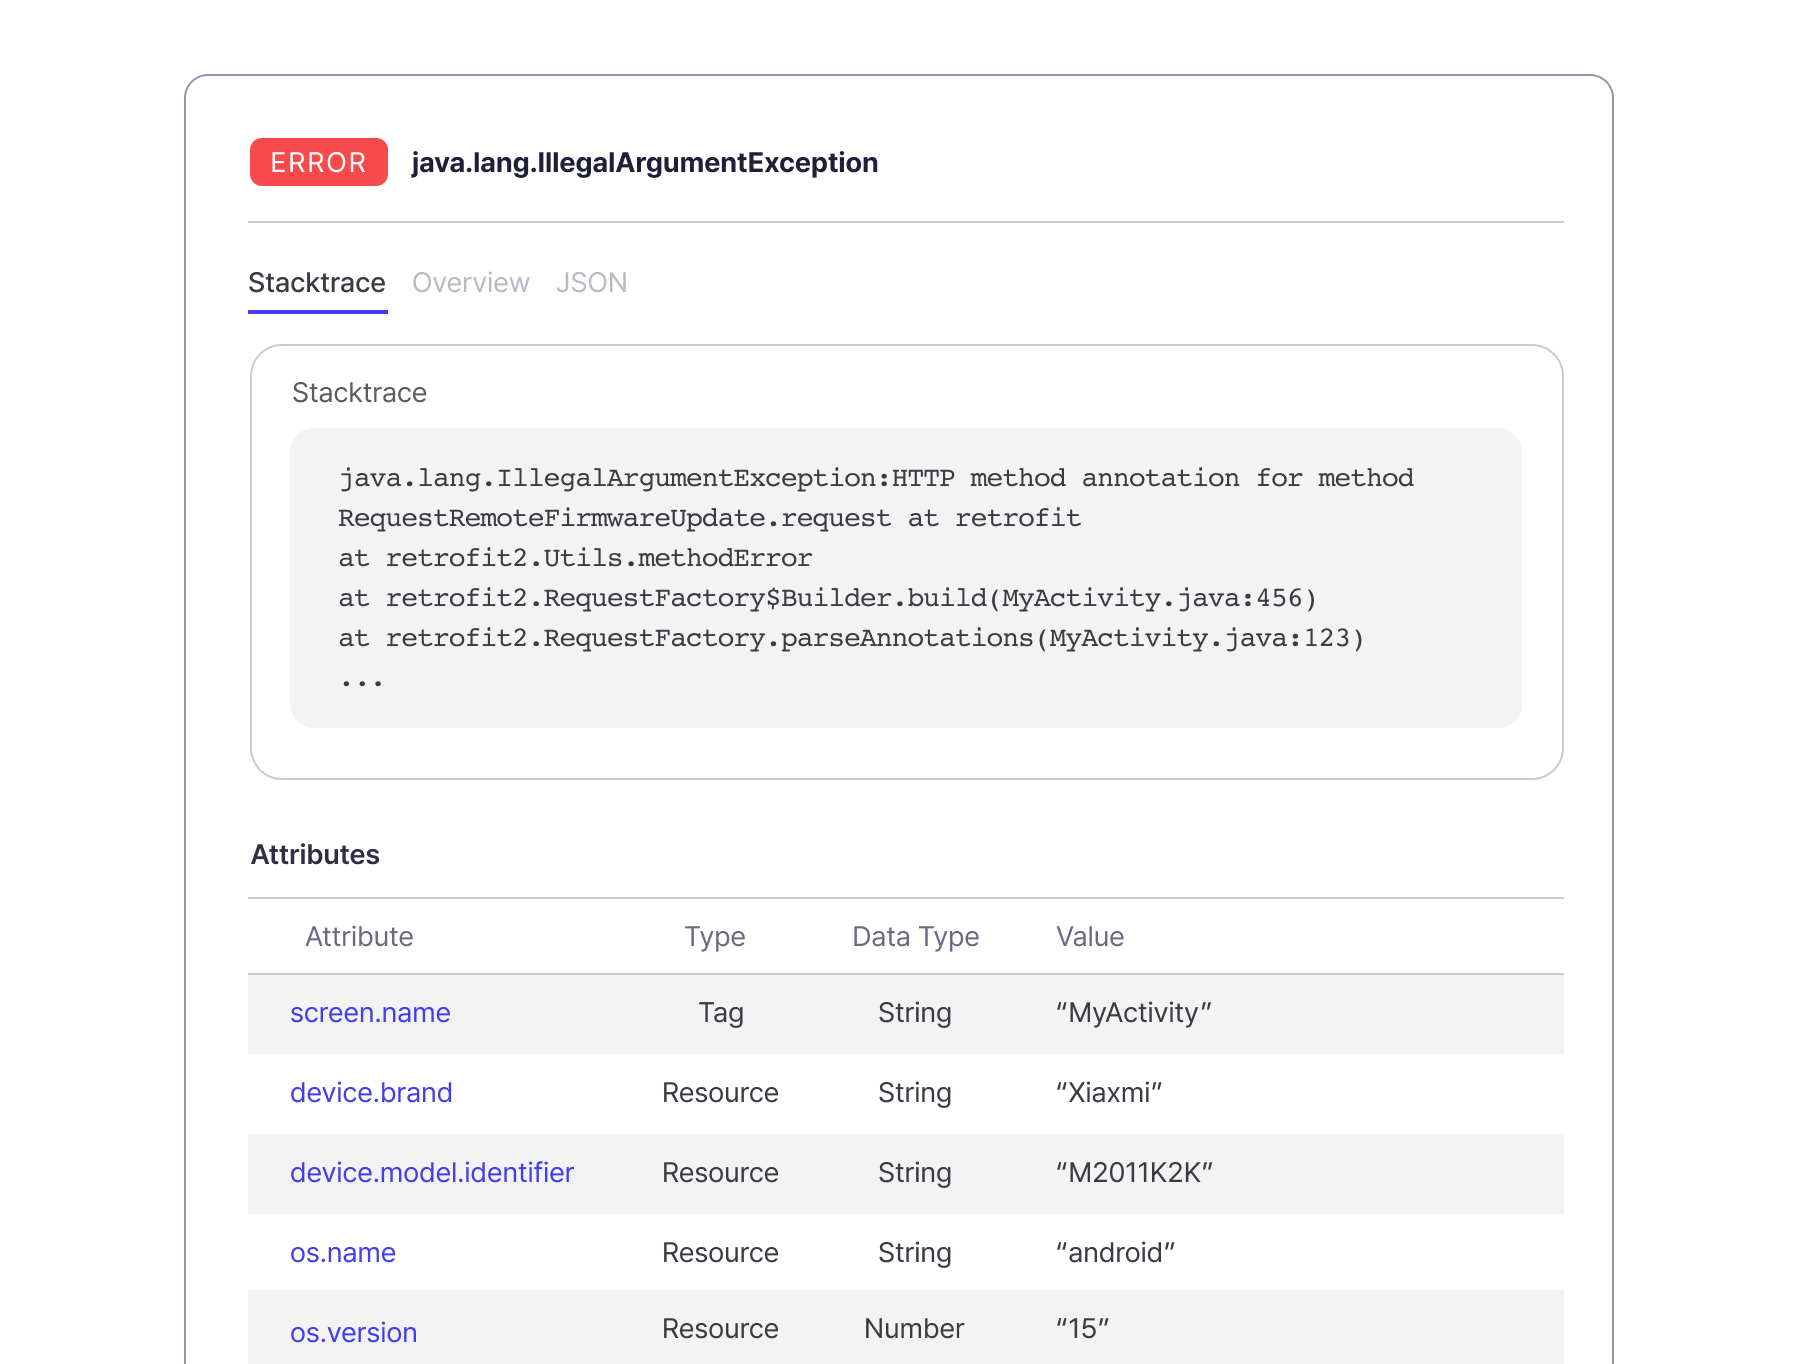Open the device.model.identifier attribute link
Screen dimensions: 1800x1364
pos(432,1173)
